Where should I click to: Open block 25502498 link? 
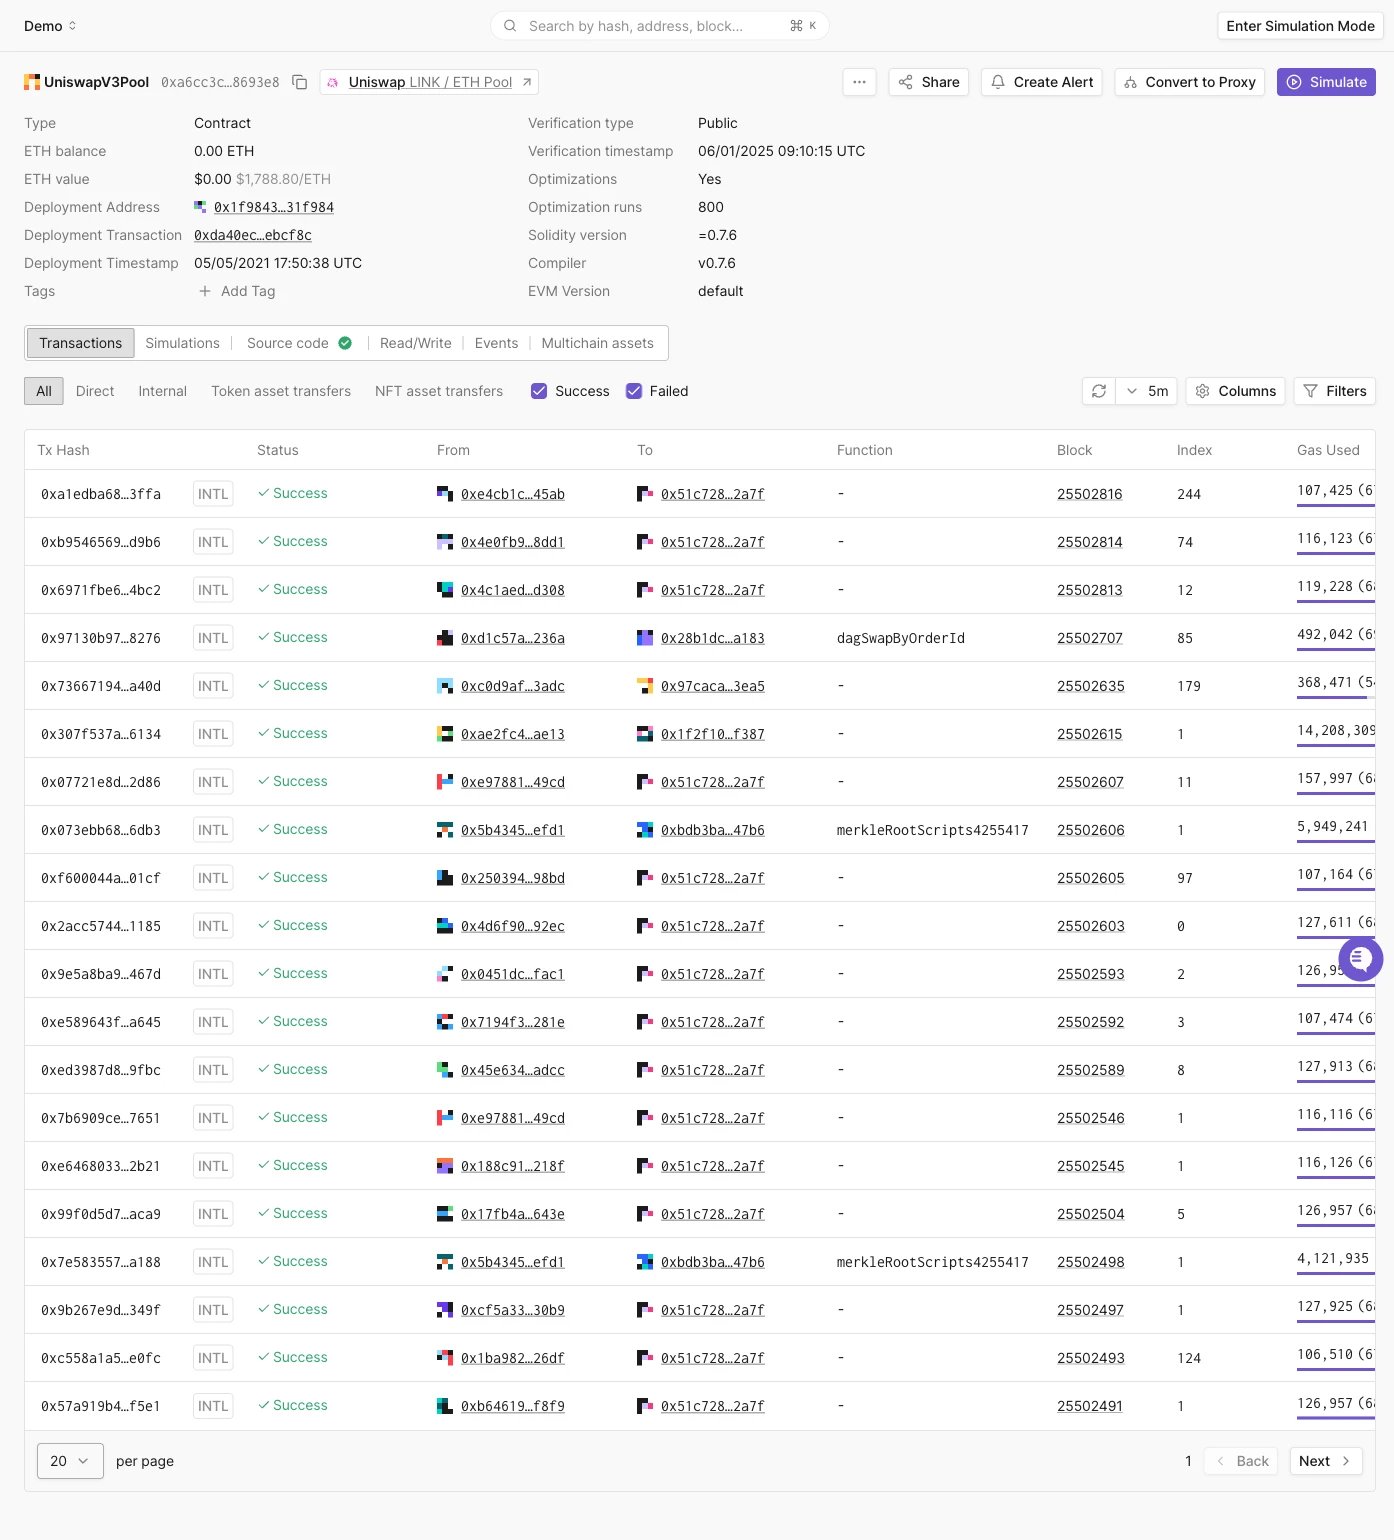click(1090, 1262)
